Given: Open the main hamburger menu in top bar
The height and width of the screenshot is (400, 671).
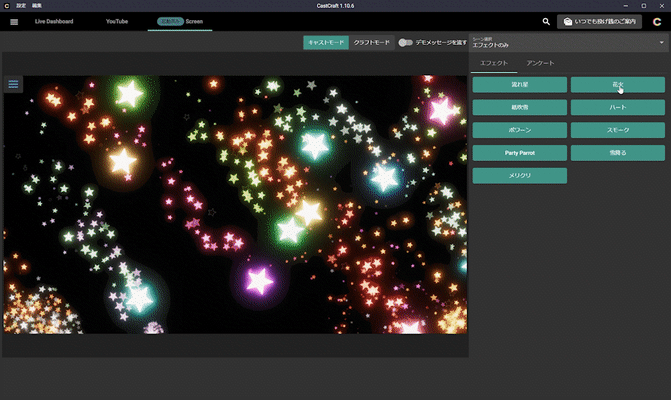Looking at the screenshot, I should pyautogui.click(x=14, y=22).
